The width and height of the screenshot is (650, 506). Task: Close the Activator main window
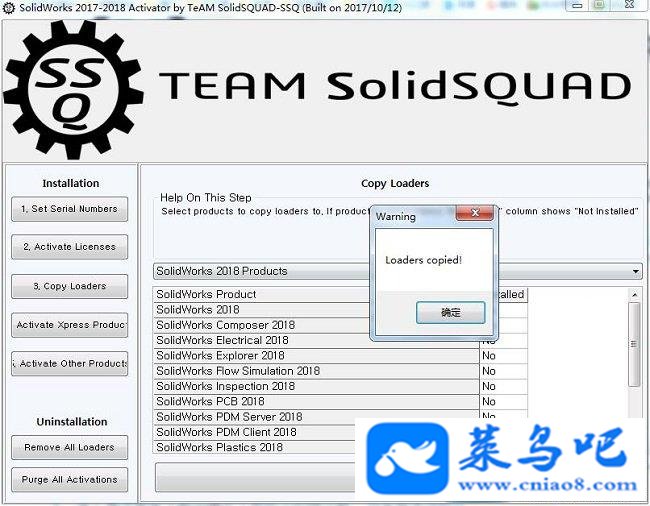point(629,5)
